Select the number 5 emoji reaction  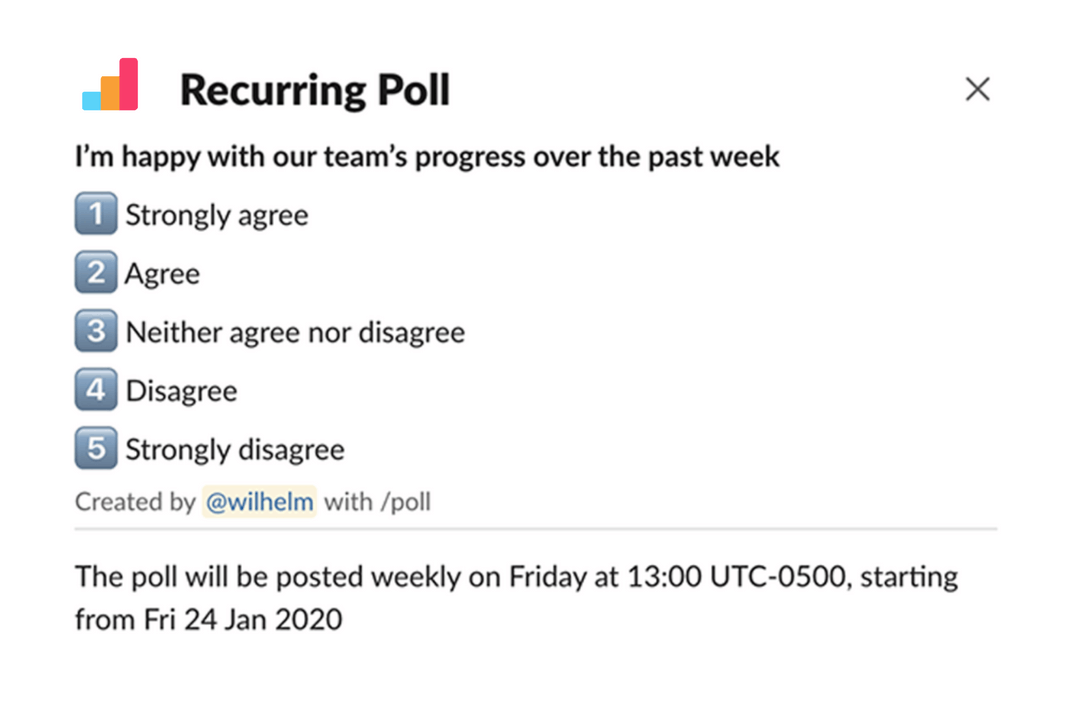tap(95, 449)
